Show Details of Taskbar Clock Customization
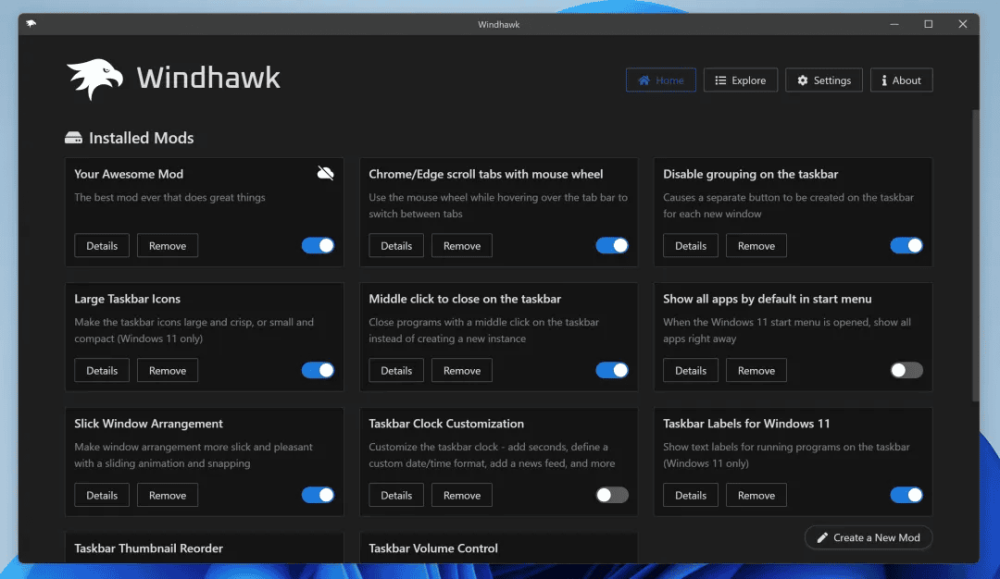1000x579 pixels. tap(396, 495)
